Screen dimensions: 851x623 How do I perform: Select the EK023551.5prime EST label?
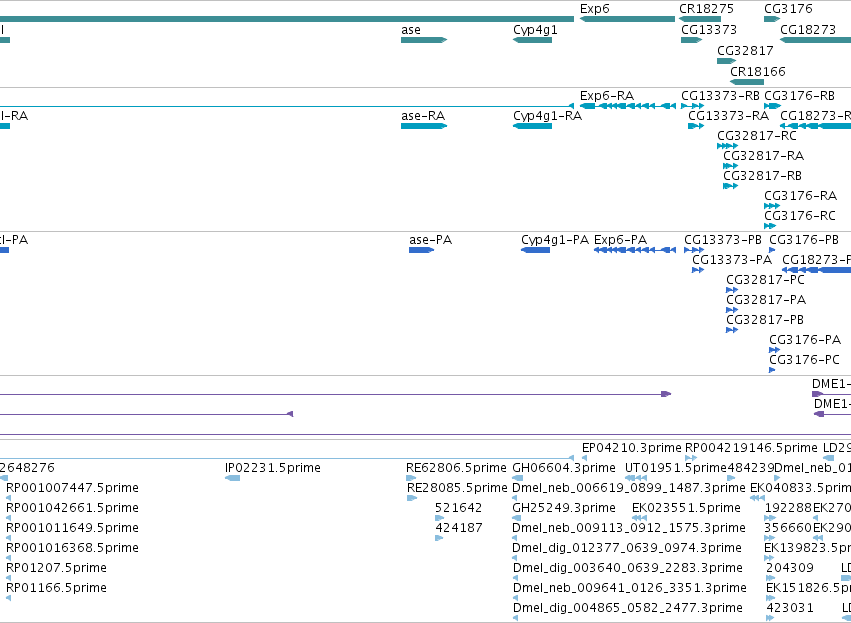point(686,508)
